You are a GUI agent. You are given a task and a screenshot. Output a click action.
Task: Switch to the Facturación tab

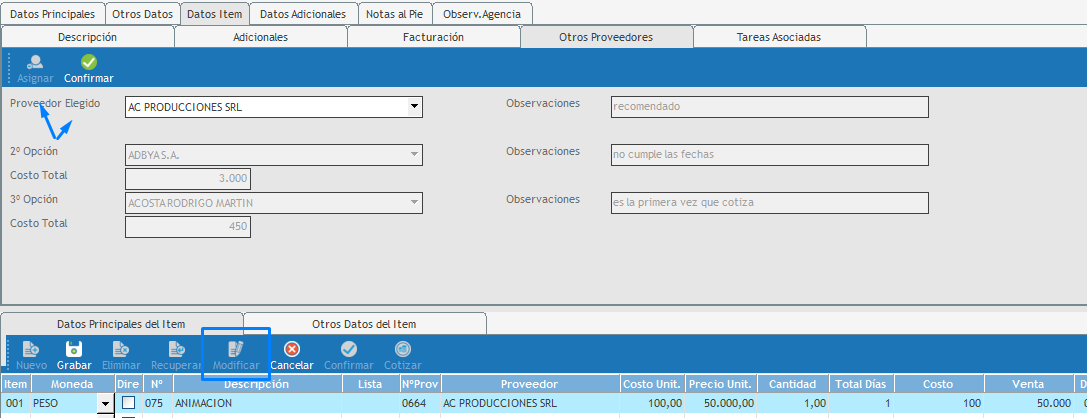click(433, 37)
